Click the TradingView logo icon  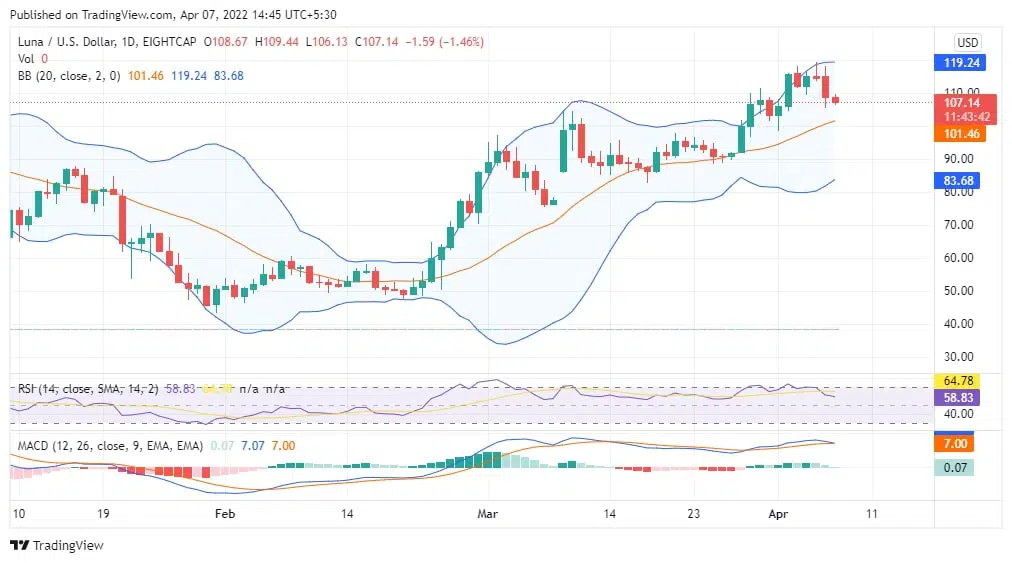(x=19, y=545)
